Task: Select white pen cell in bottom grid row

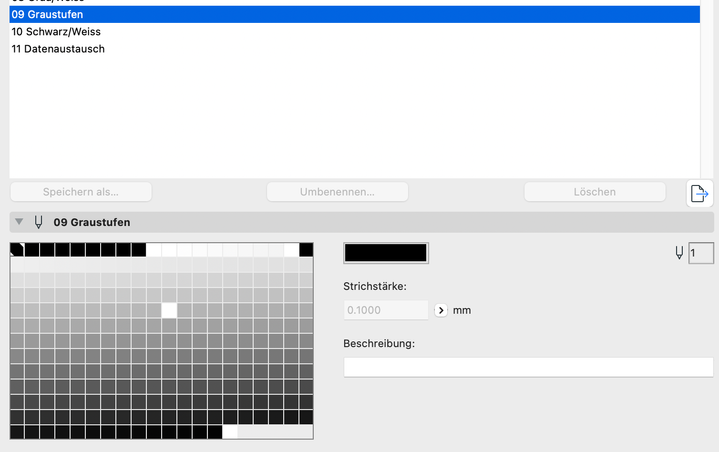Action: coord(230,432)
